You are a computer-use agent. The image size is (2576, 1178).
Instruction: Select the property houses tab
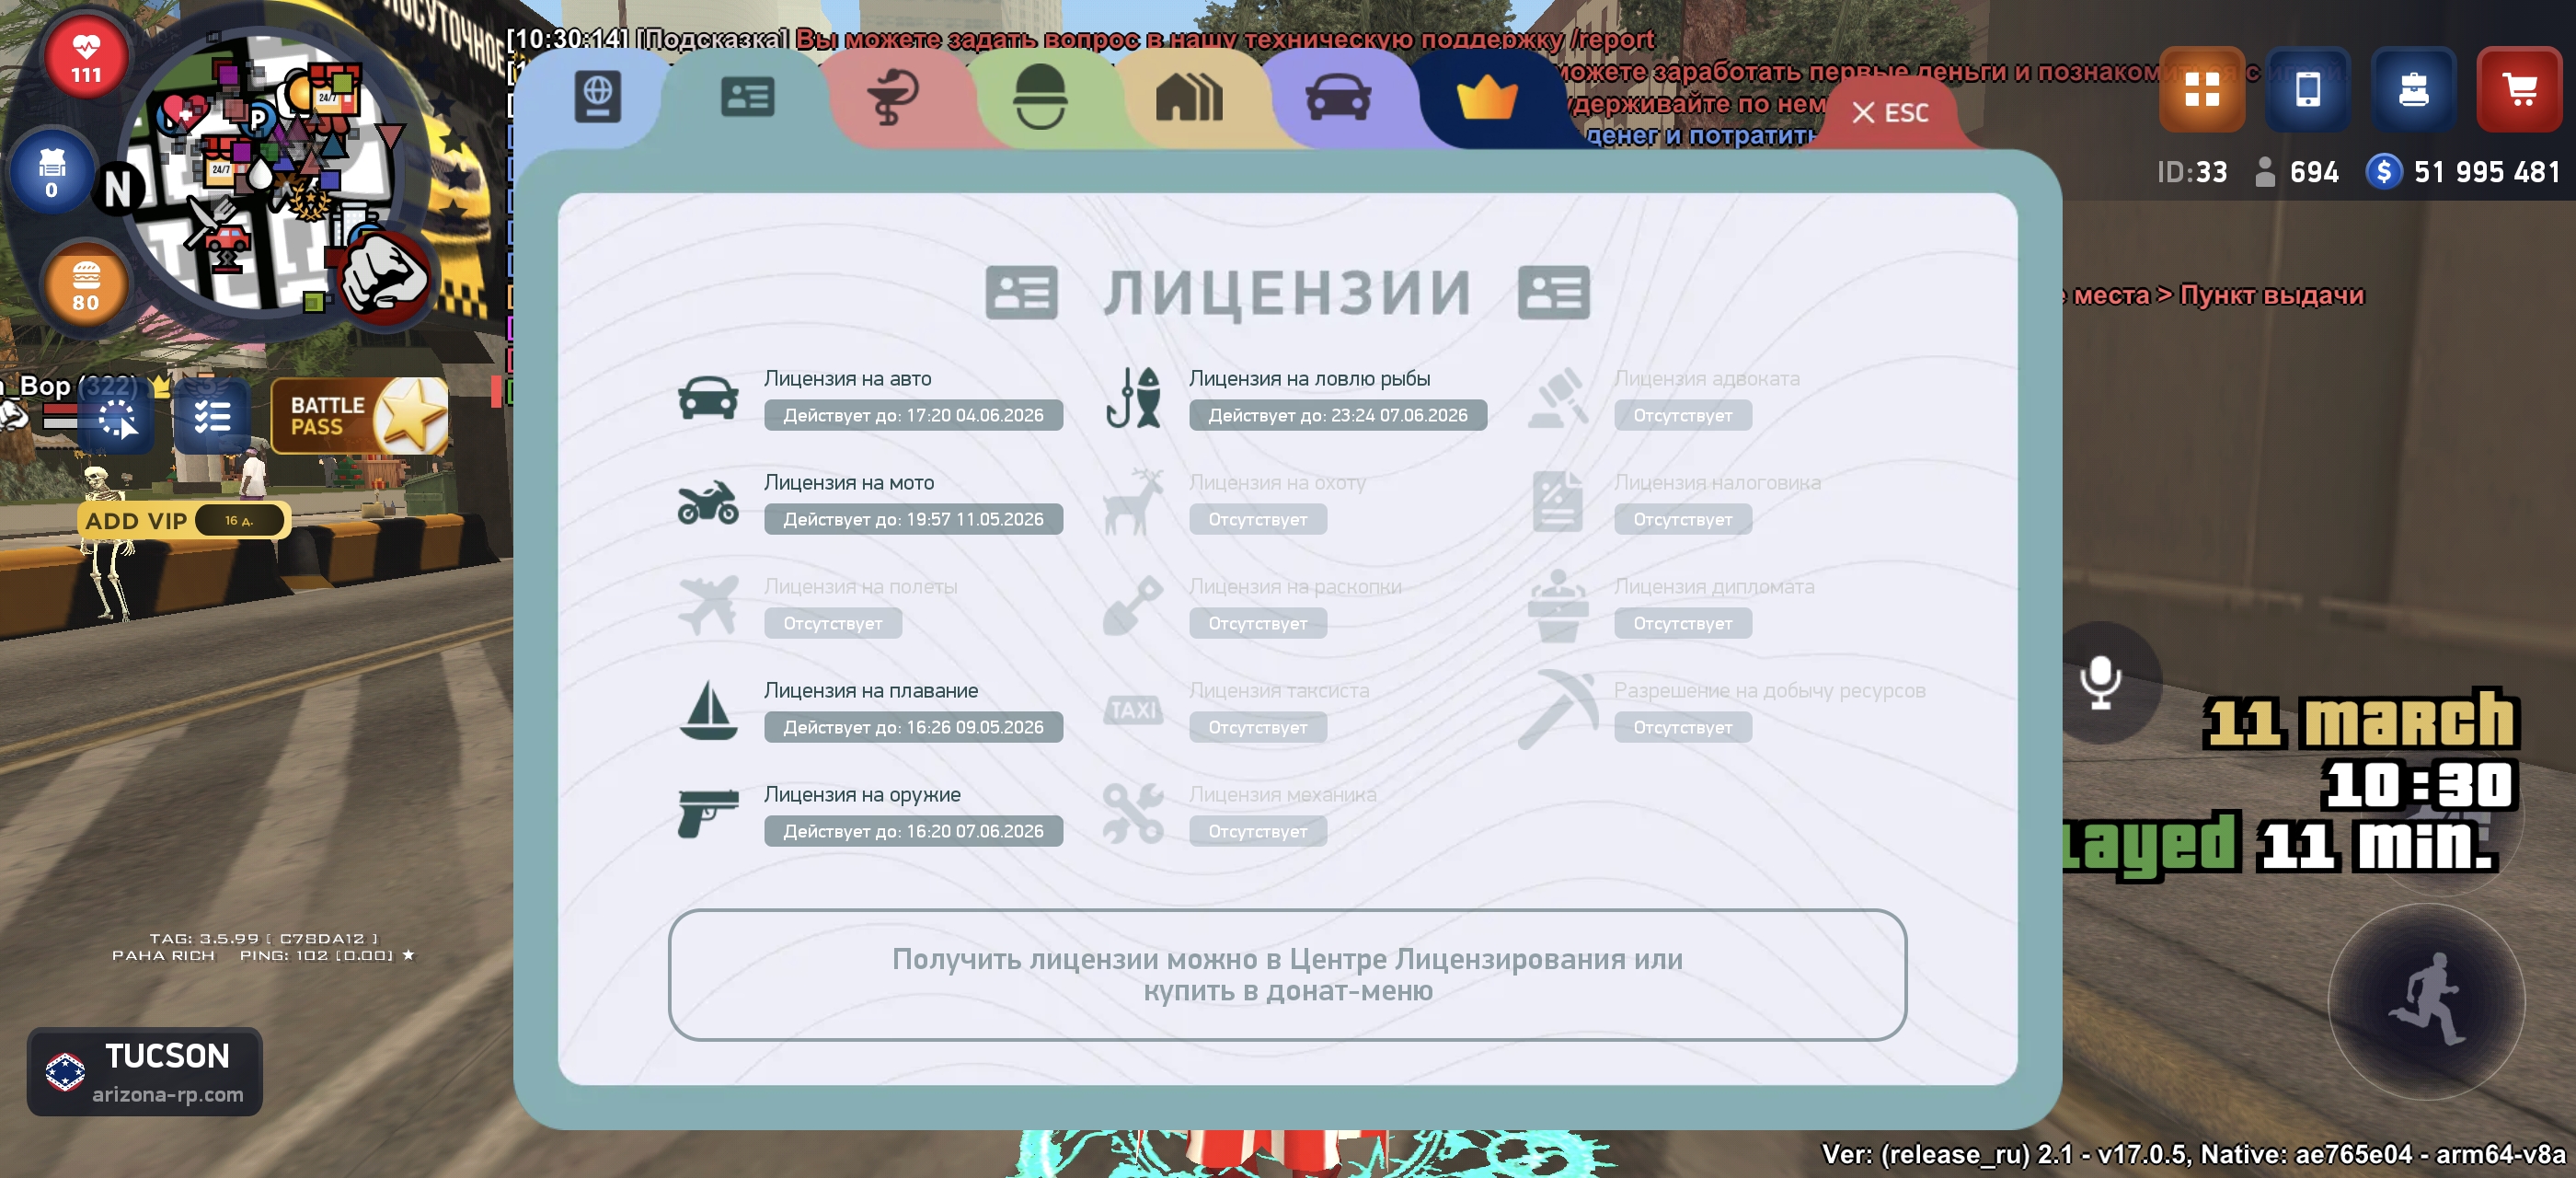[x=1188, y=98]
